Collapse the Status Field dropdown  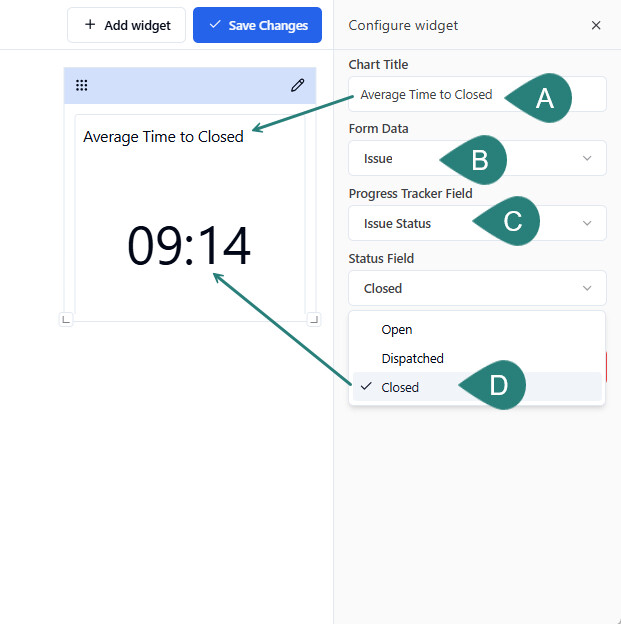[477, 288]
